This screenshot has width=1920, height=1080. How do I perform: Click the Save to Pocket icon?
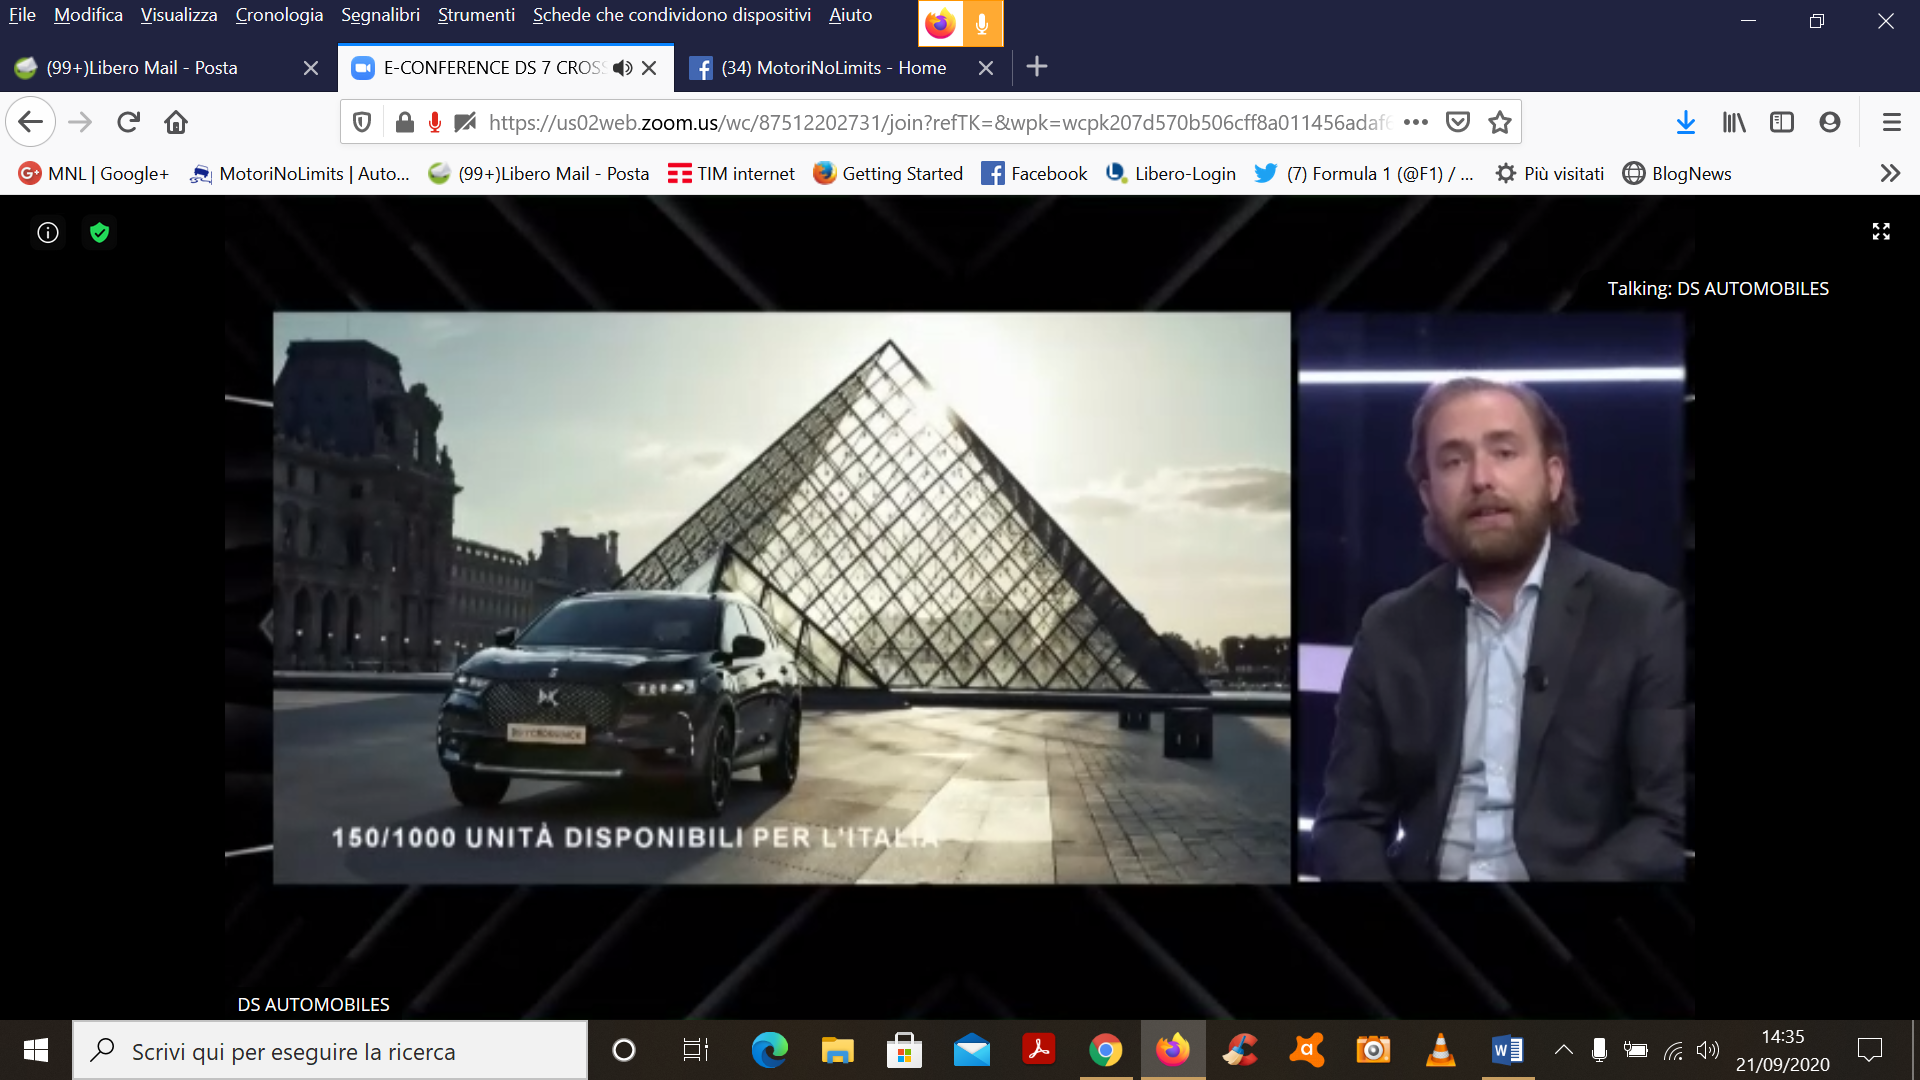tap(1458, 122)
